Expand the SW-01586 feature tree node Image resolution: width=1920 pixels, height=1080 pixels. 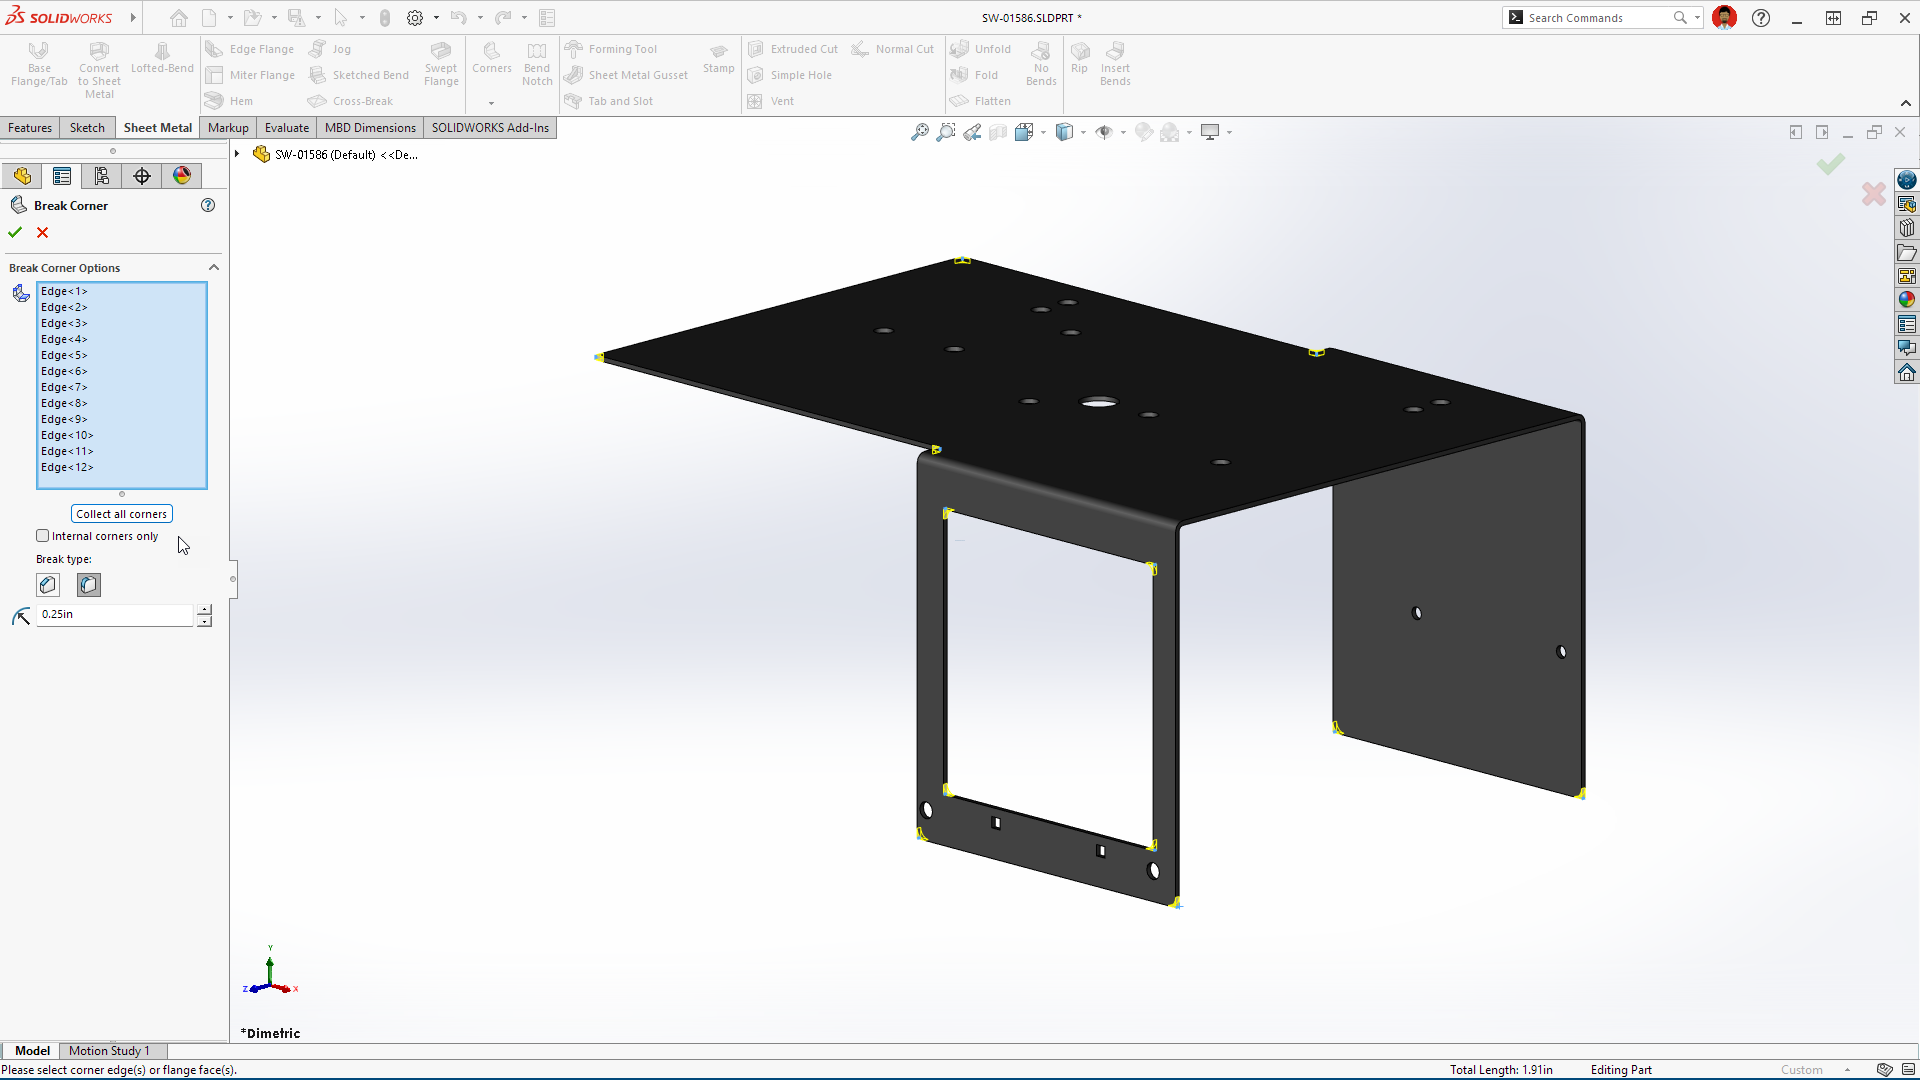(x=237, y=154)
